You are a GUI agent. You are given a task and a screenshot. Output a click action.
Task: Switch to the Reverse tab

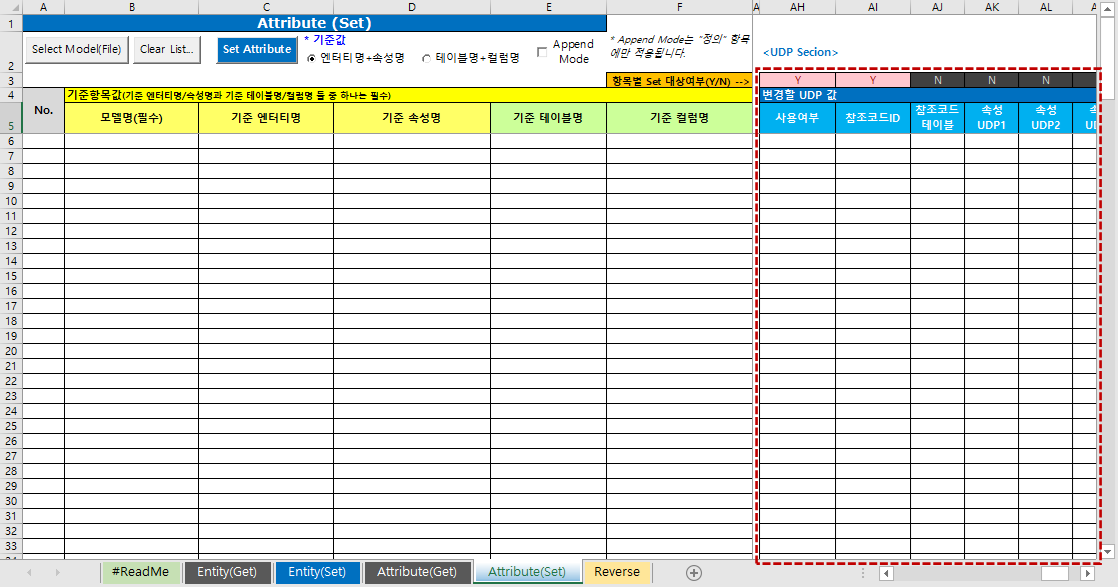point(616,571)
